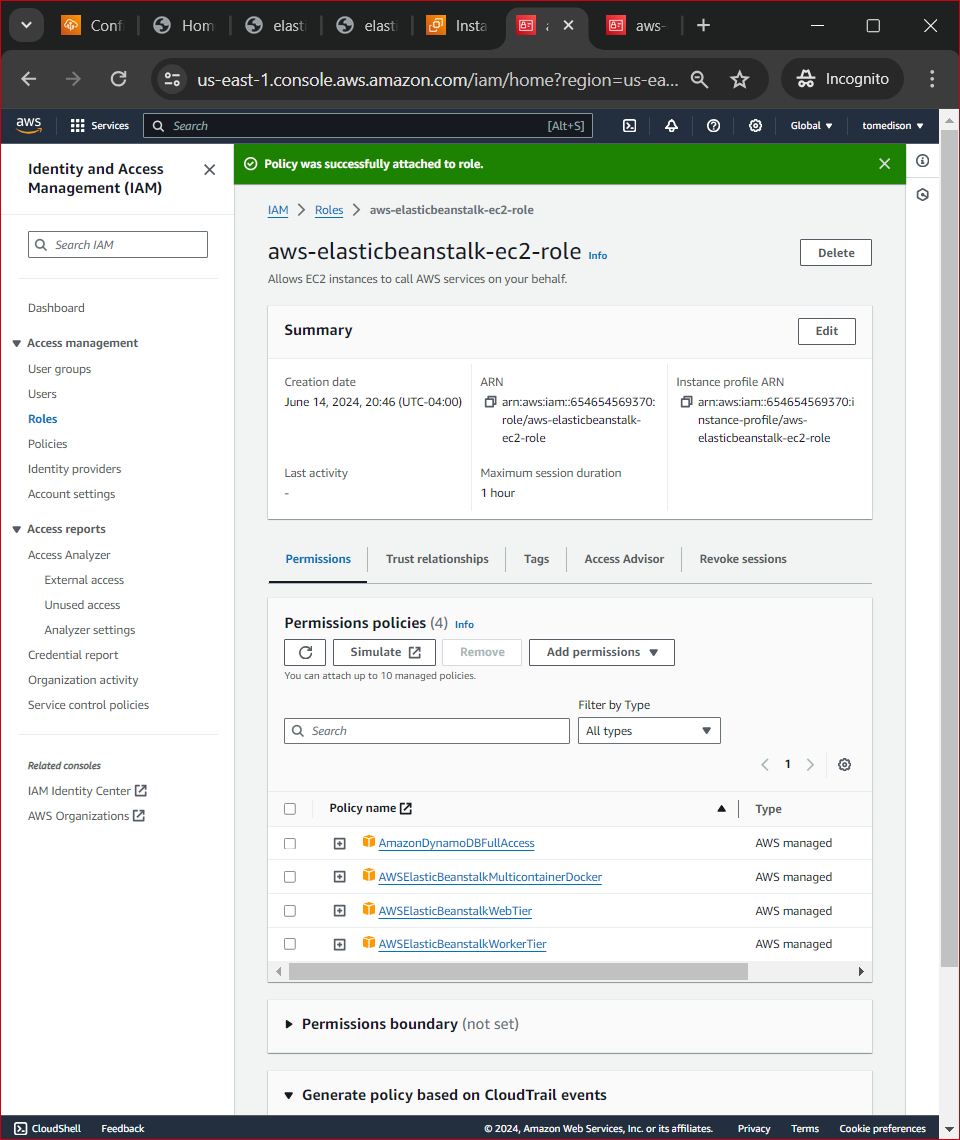Collapse Access reports sidebar group
960x1140 pixels.
click(17, 529)
